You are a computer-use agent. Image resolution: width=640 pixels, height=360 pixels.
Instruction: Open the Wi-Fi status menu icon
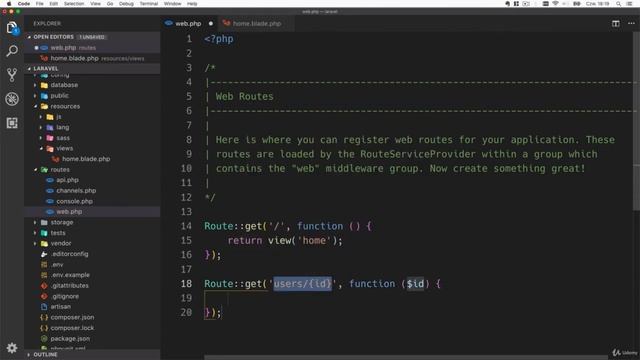point(555,4)
